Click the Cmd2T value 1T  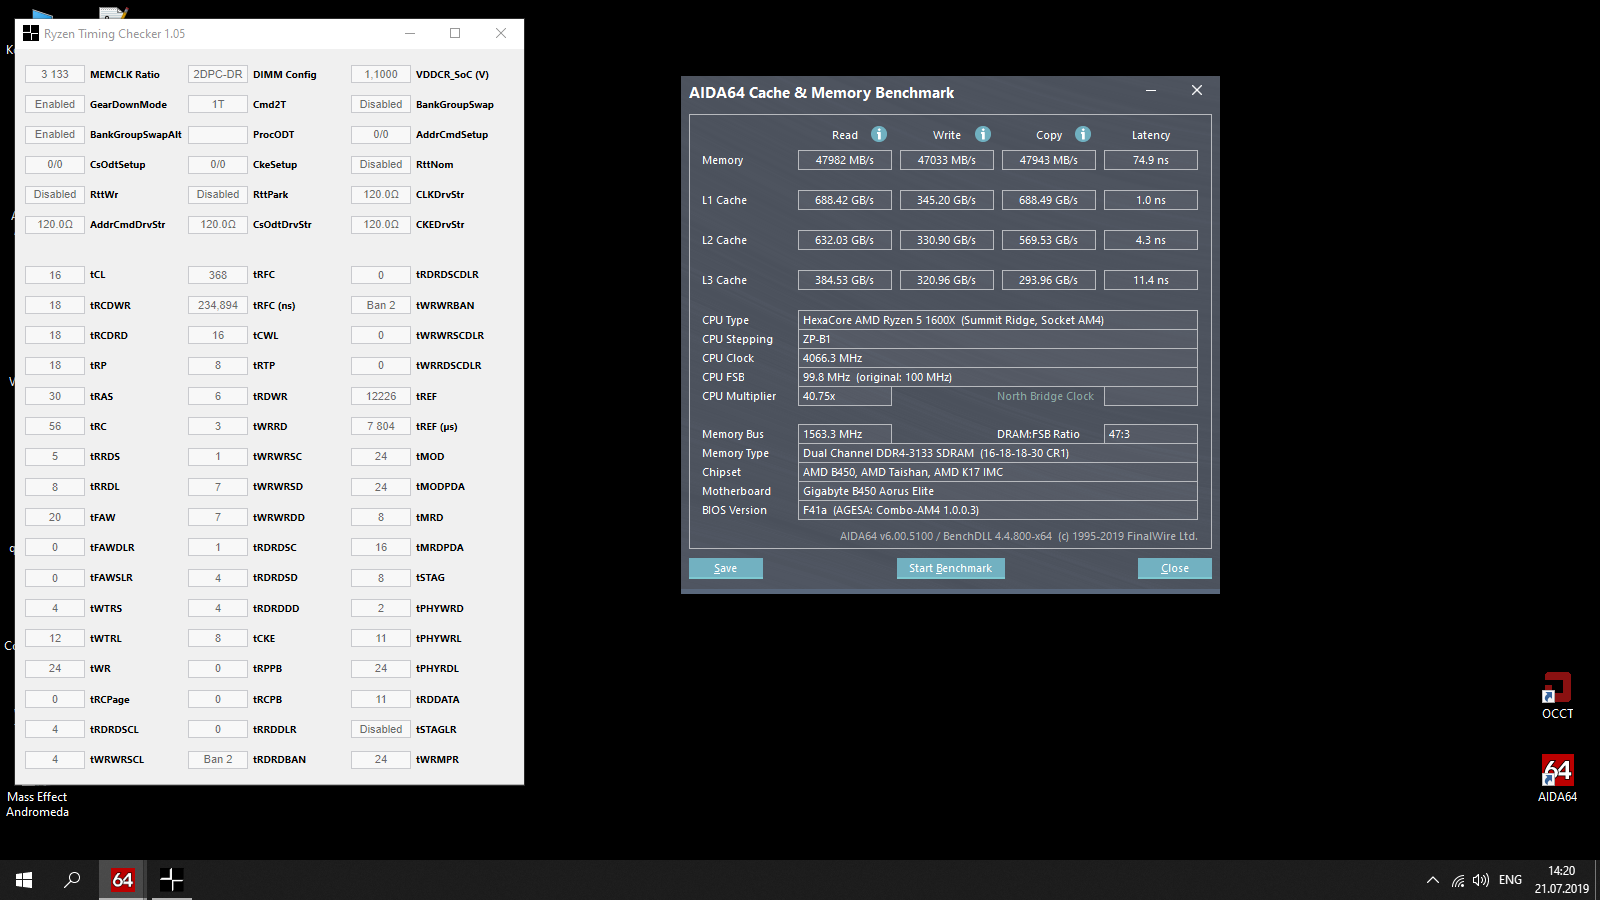(218, 104)
